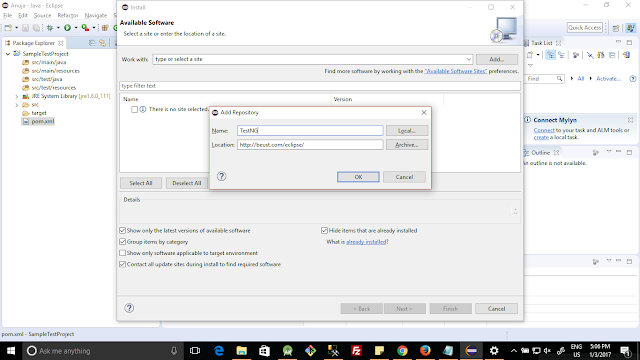This screenshot has width=640, height=360.
Task: Open the External Tools dropdown arrow
Action: [x=94, y=28]
